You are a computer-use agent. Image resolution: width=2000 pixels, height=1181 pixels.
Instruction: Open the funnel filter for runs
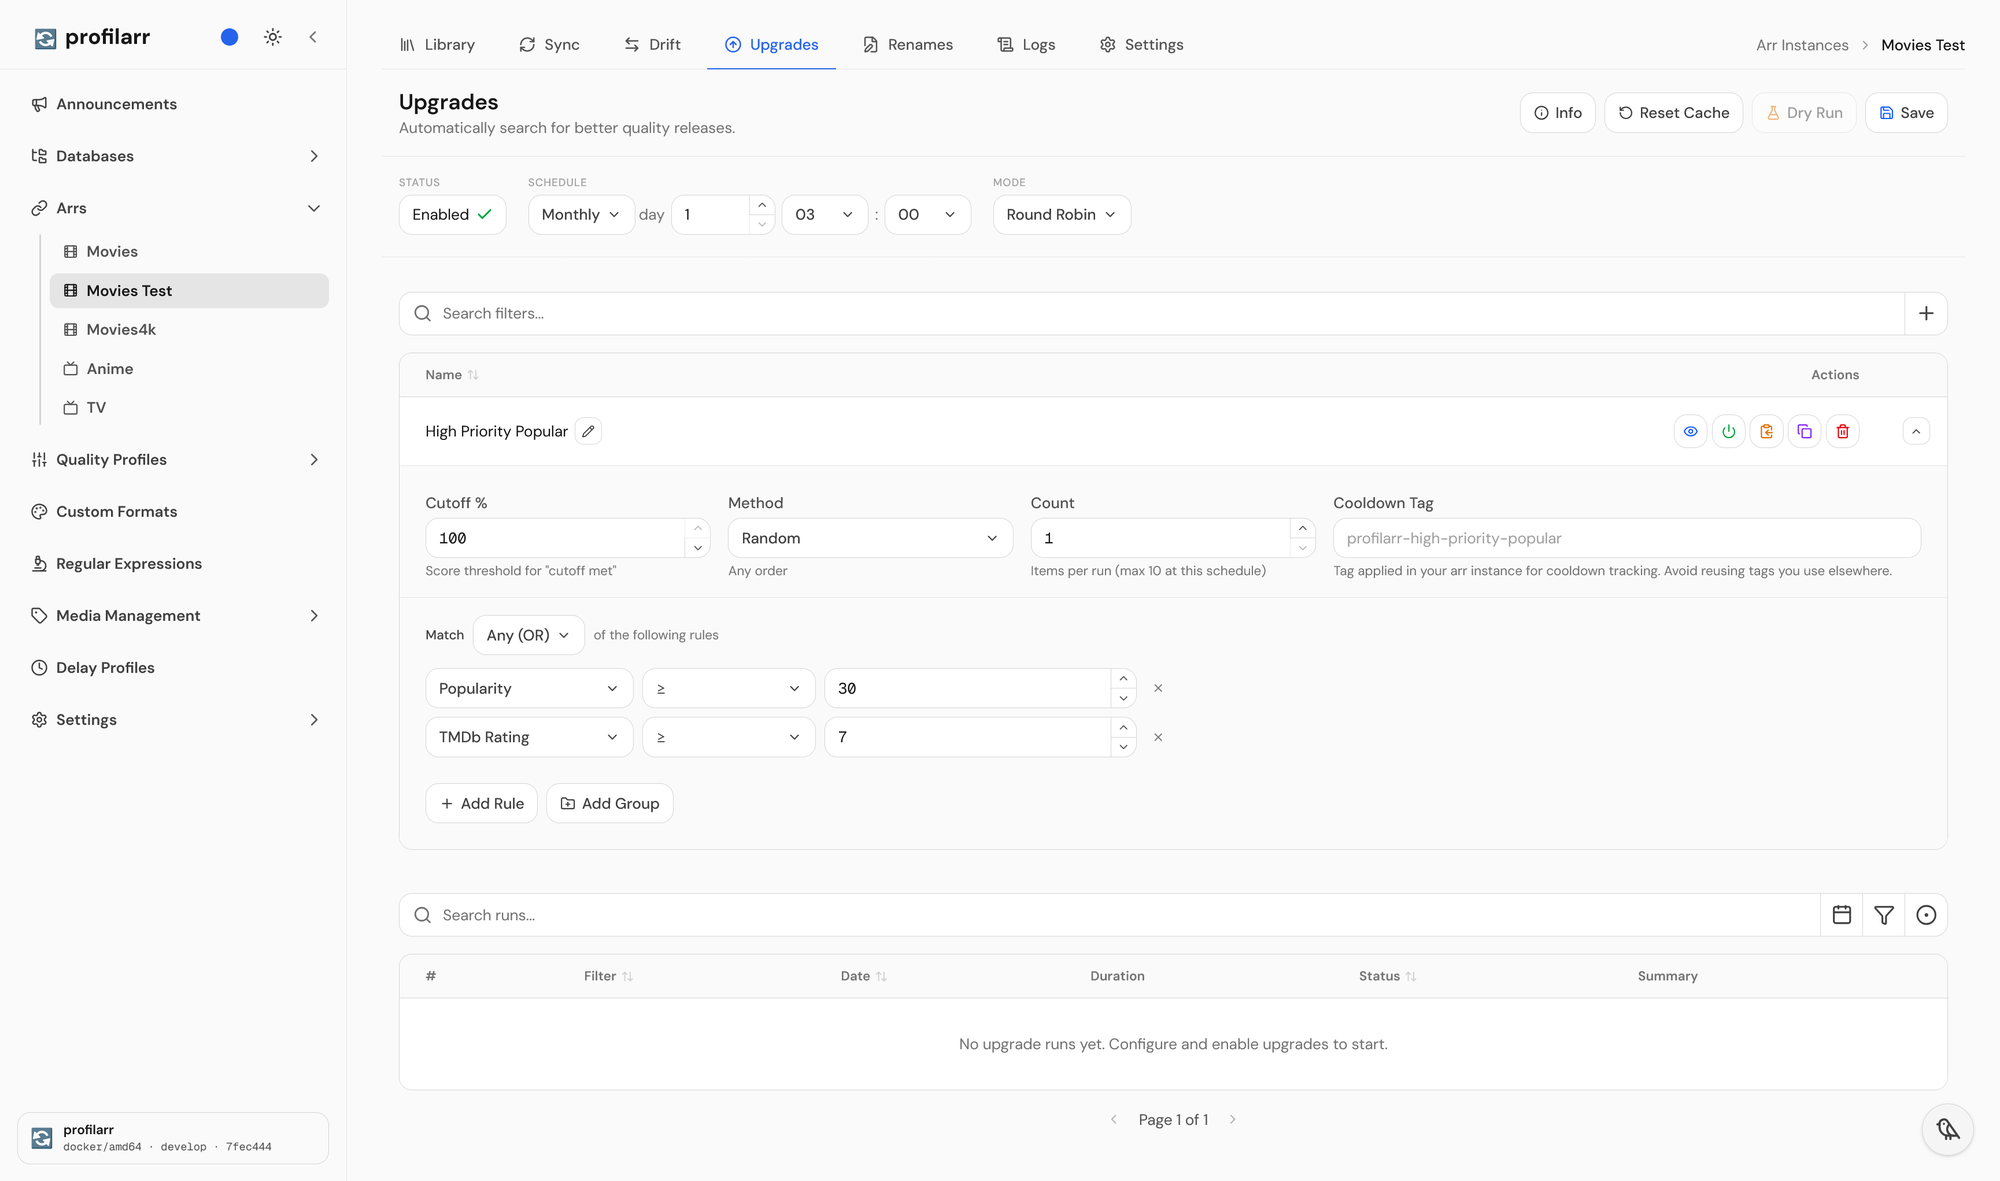coord(1884,915)
